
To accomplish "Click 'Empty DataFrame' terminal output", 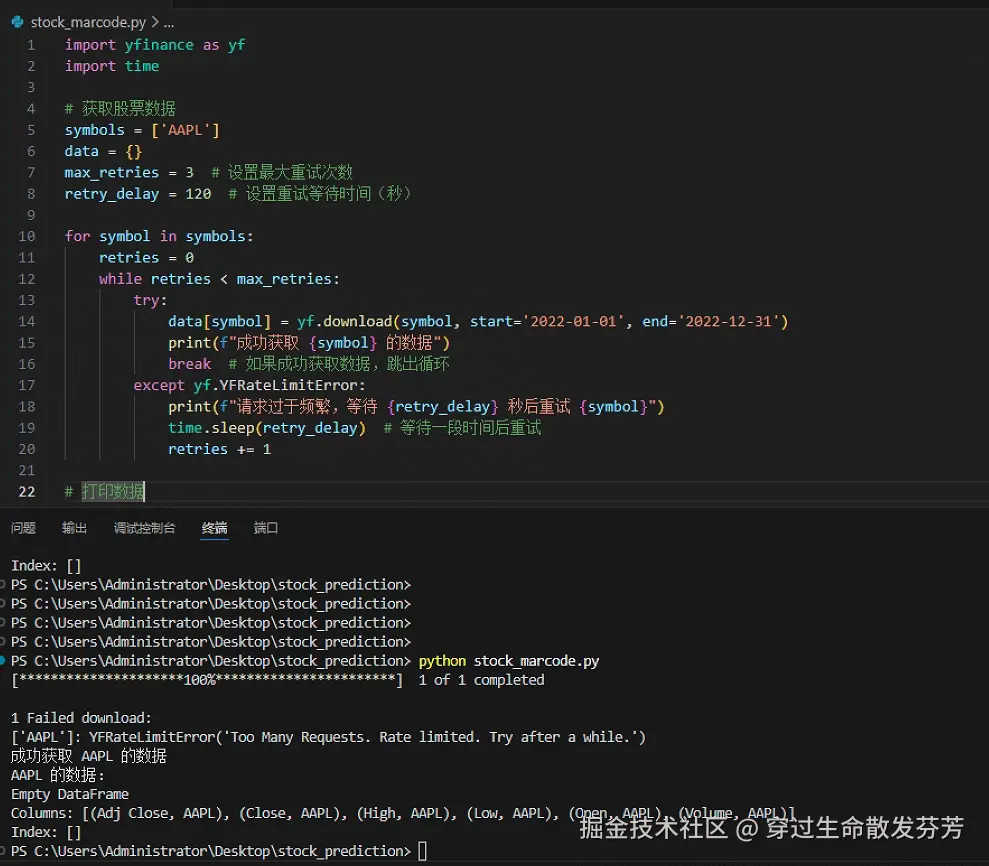I will 70,794.
